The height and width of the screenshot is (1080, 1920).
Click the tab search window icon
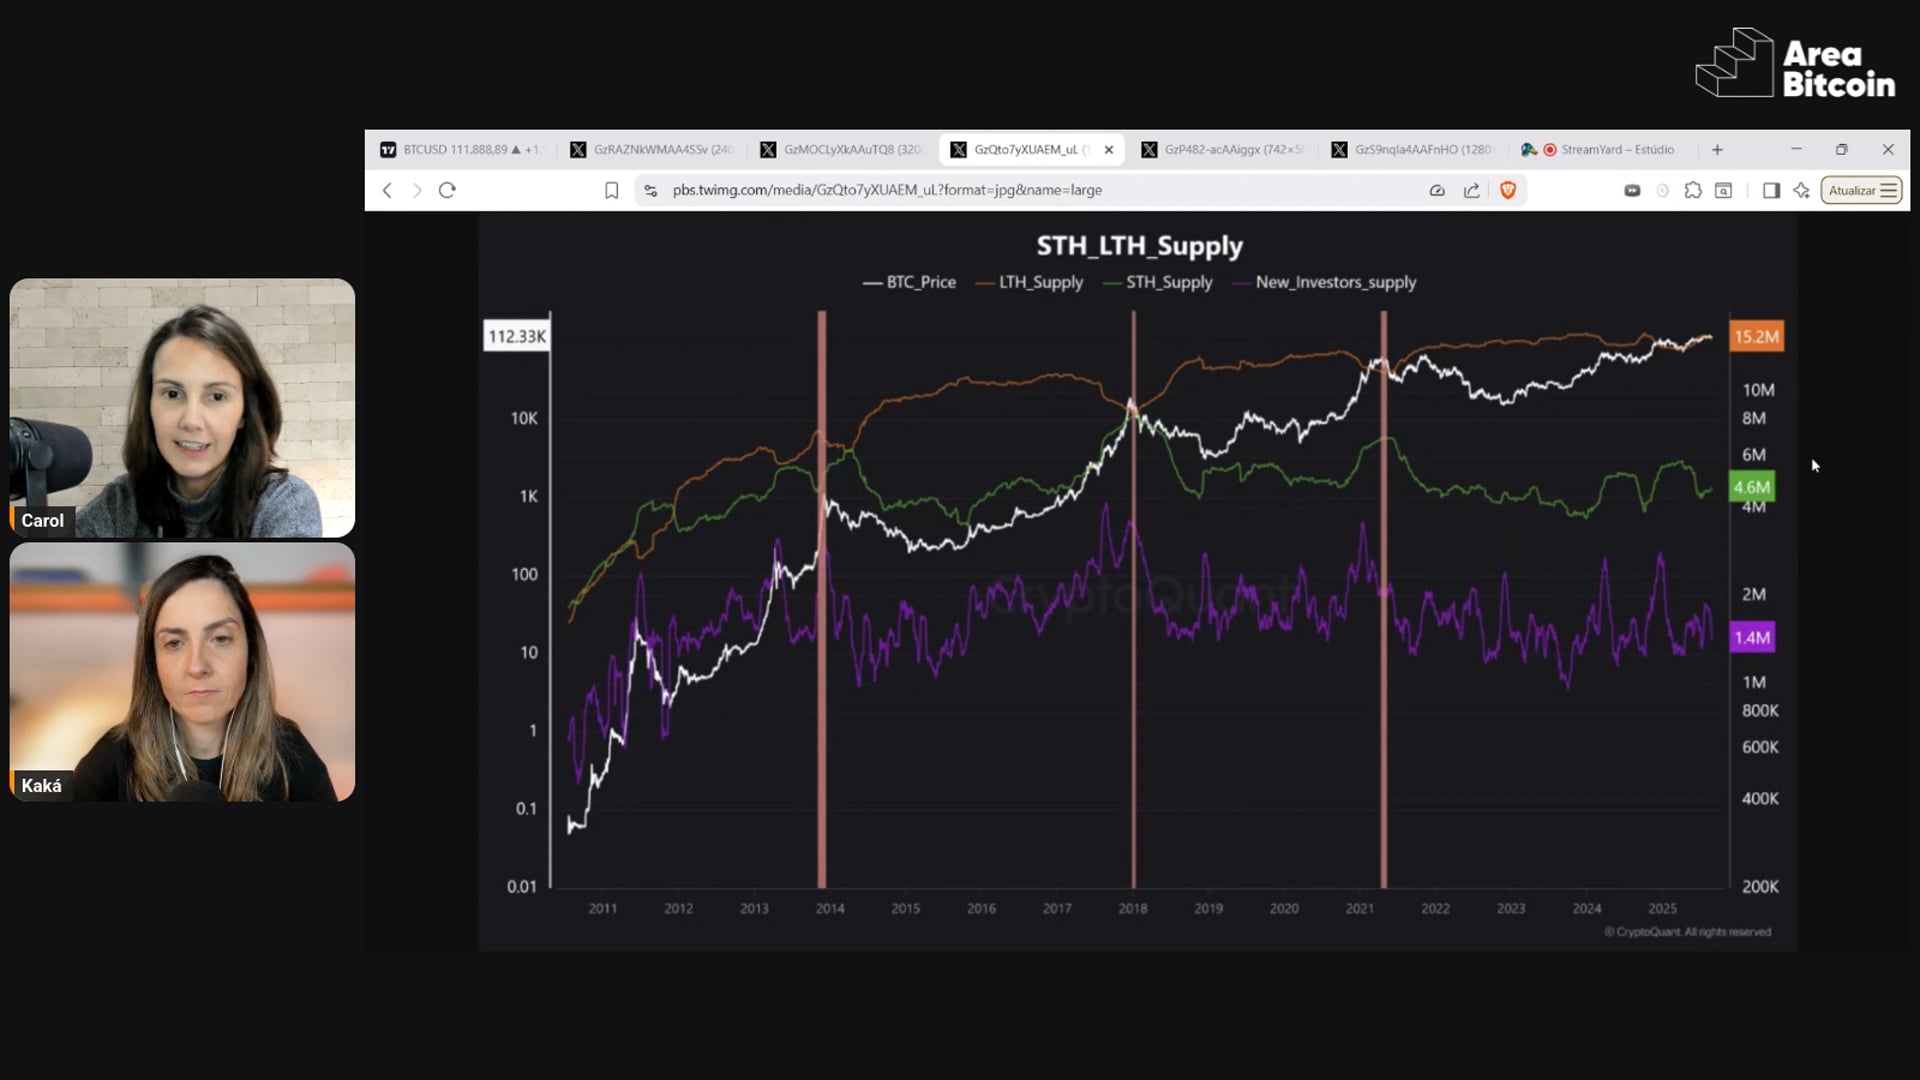(x=1724, y=190)
